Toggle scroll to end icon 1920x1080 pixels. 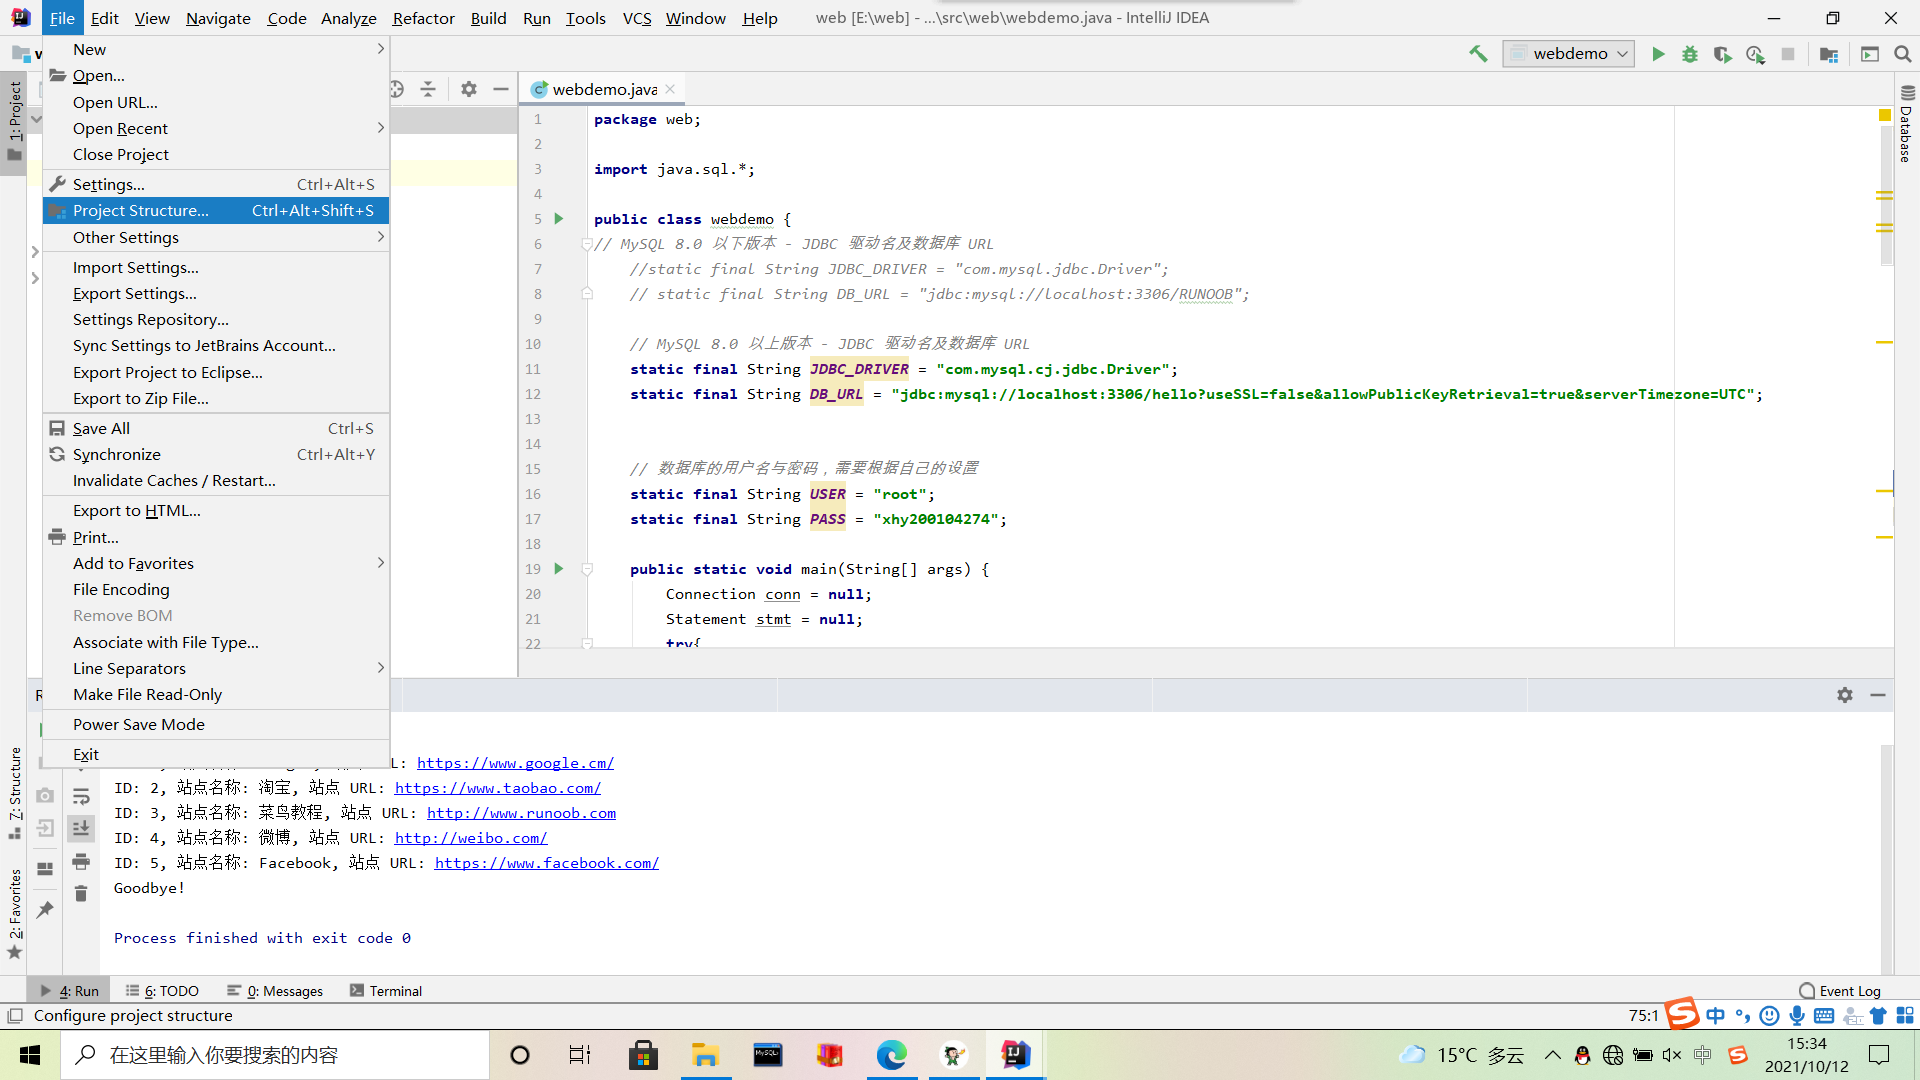[81, 828]
